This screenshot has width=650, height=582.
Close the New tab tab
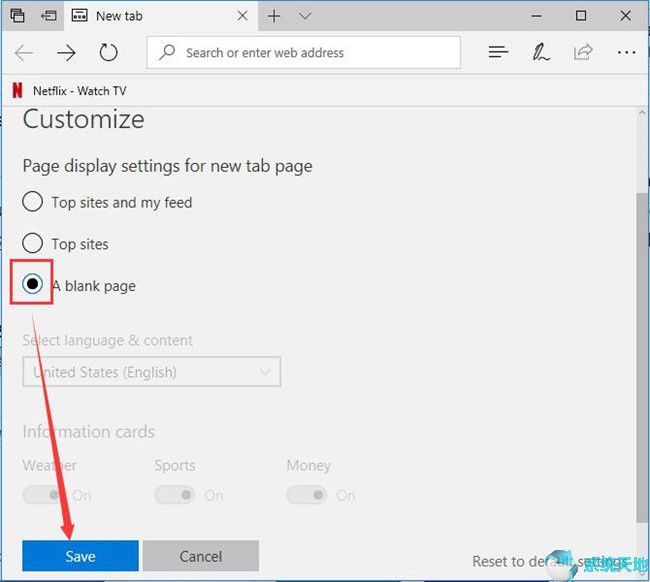pos(243,16)
